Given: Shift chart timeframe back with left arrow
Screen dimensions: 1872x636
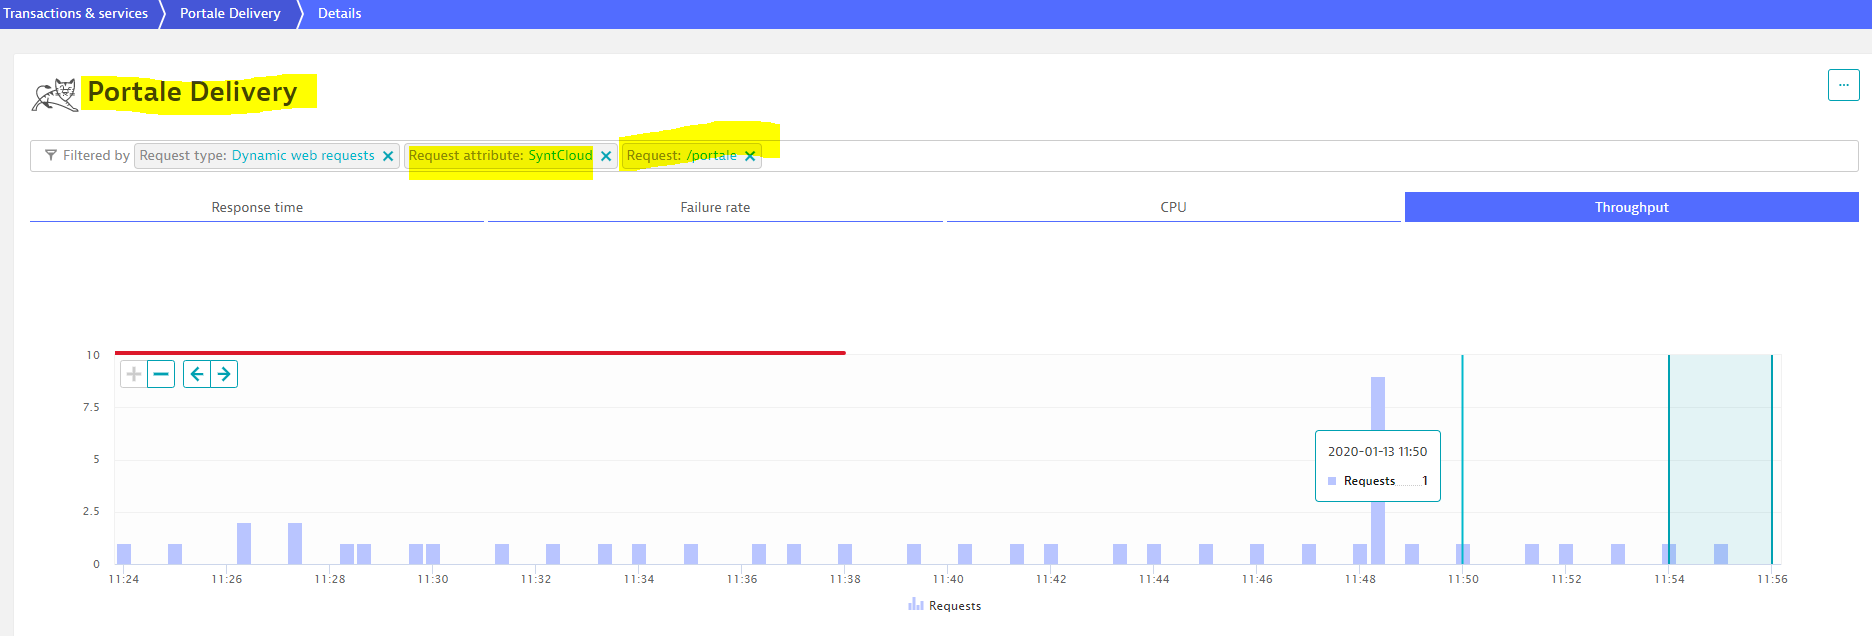Looking at the screenshot, I should pyautogui.click(x=197, y=374).
